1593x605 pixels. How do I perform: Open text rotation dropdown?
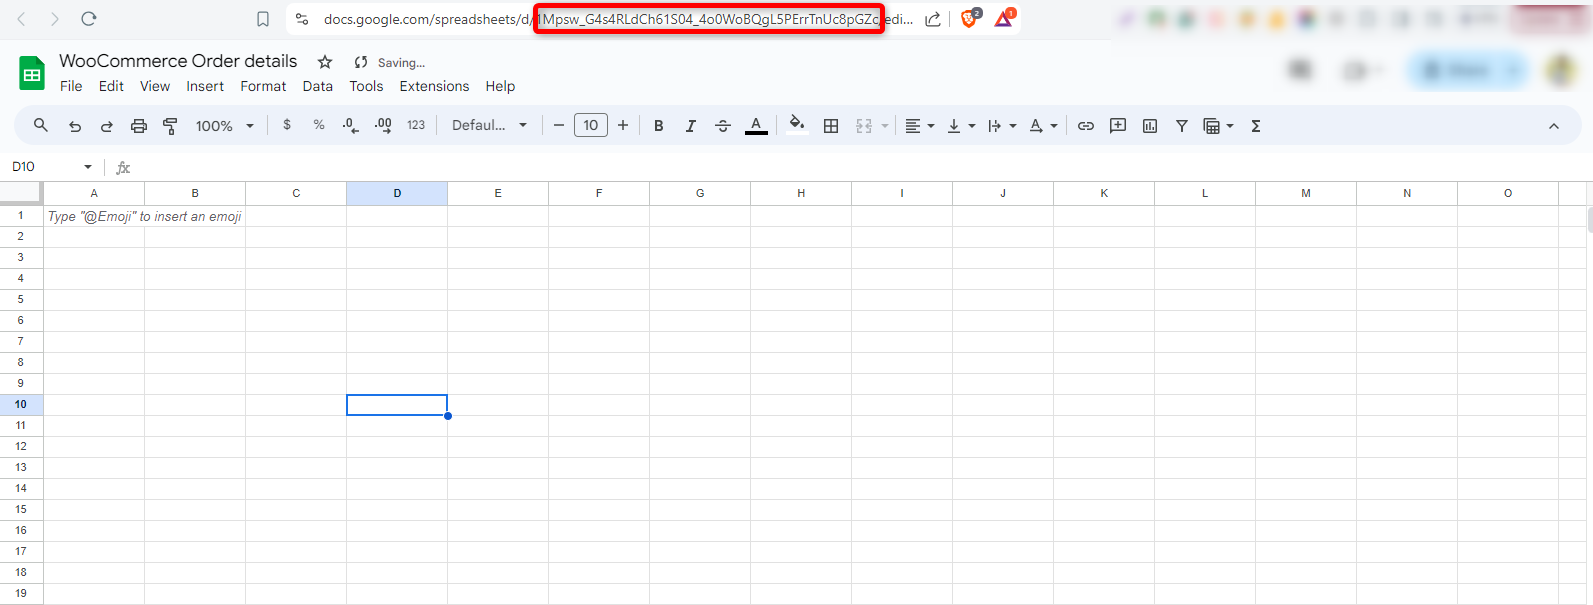1043,125
